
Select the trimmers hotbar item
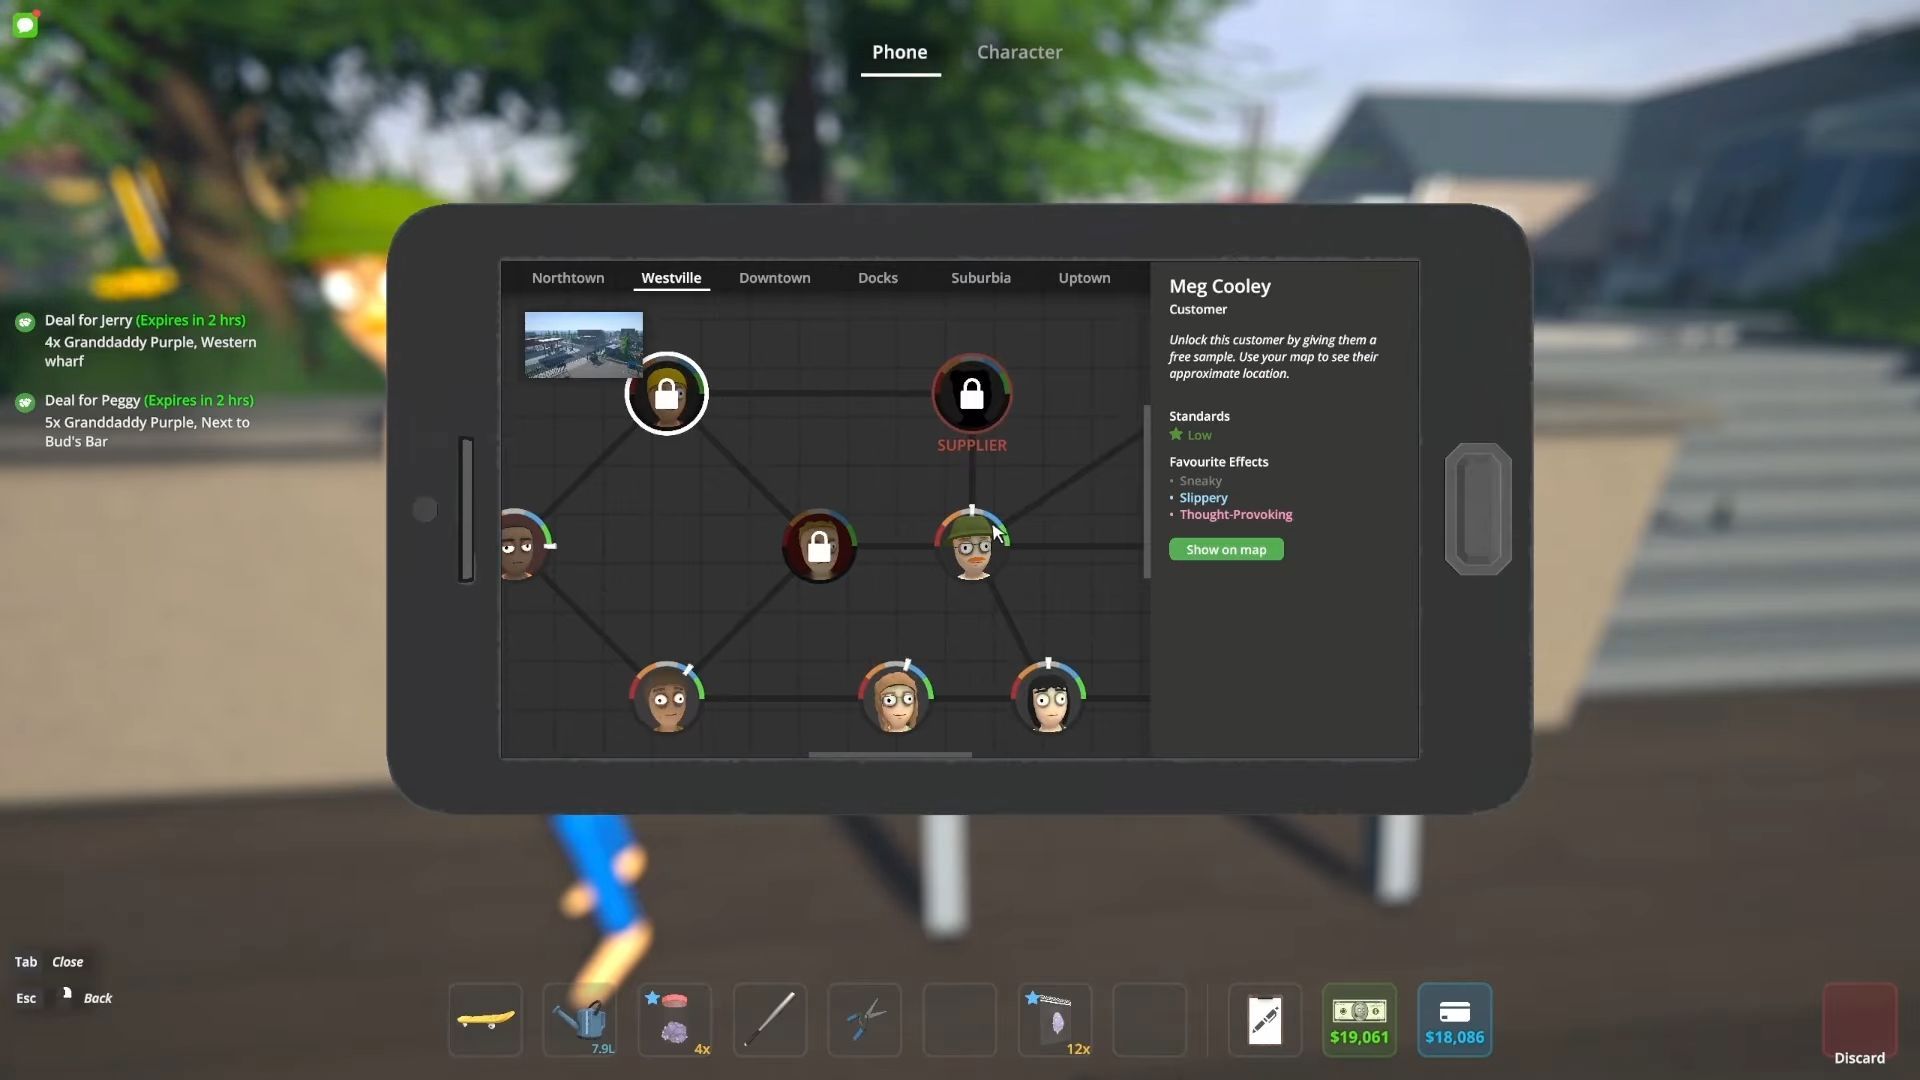click(865, 1019)
